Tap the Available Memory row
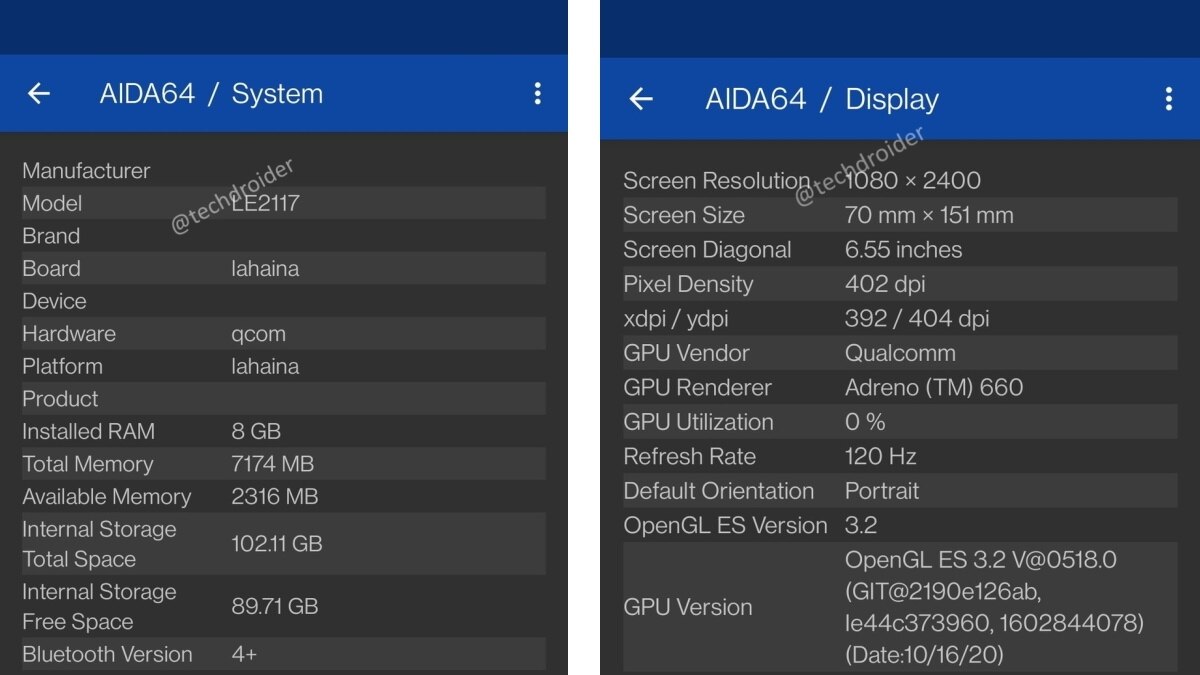 pyautogui.click(x=283, y=497)
